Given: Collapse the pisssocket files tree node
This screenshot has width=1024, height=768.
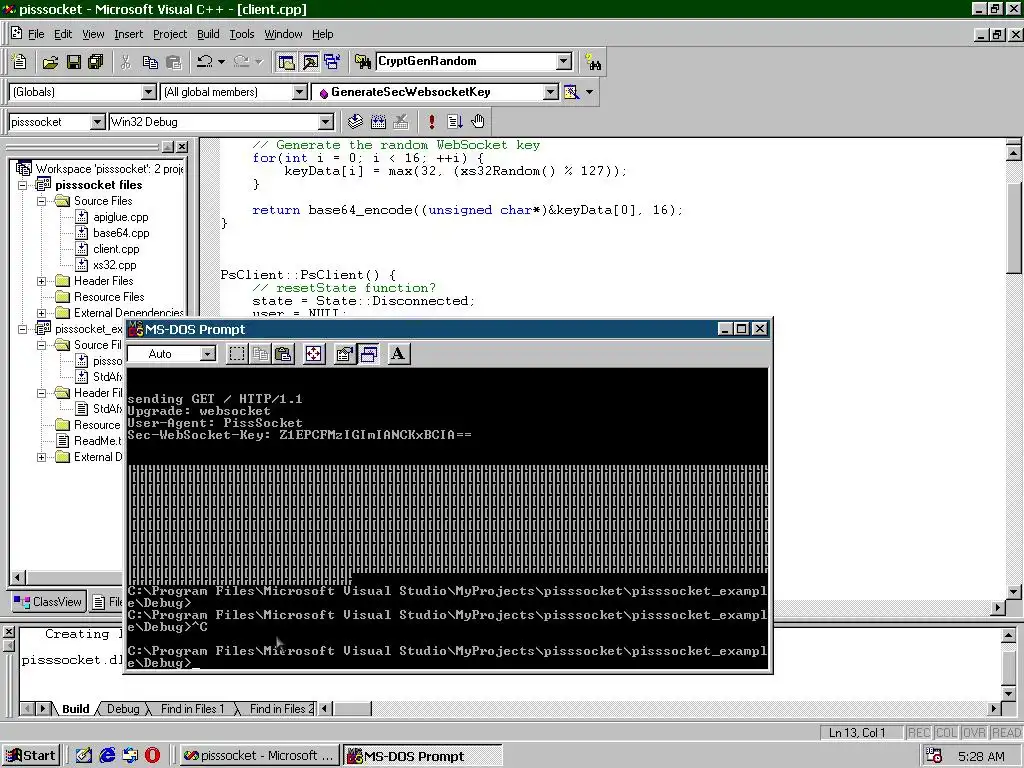Looking at the screenshot, I should click(x=23, y=185).
